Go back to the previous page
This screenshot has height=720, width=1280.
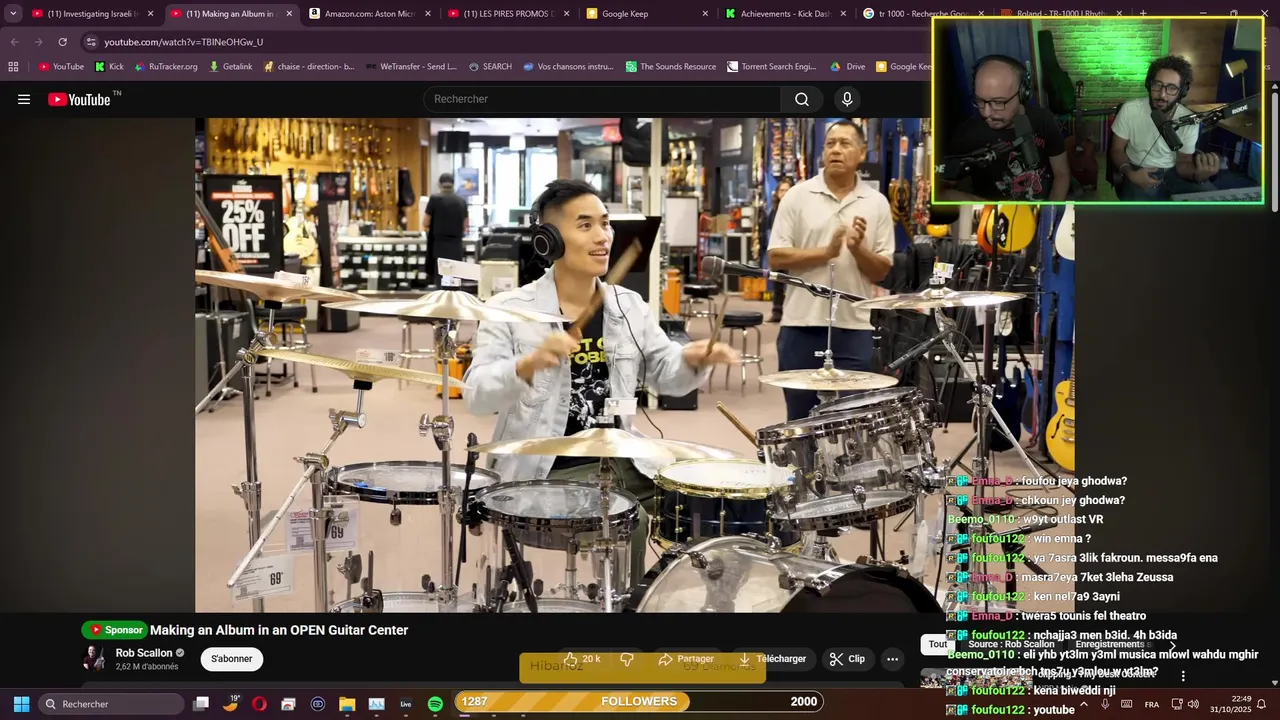14,42
